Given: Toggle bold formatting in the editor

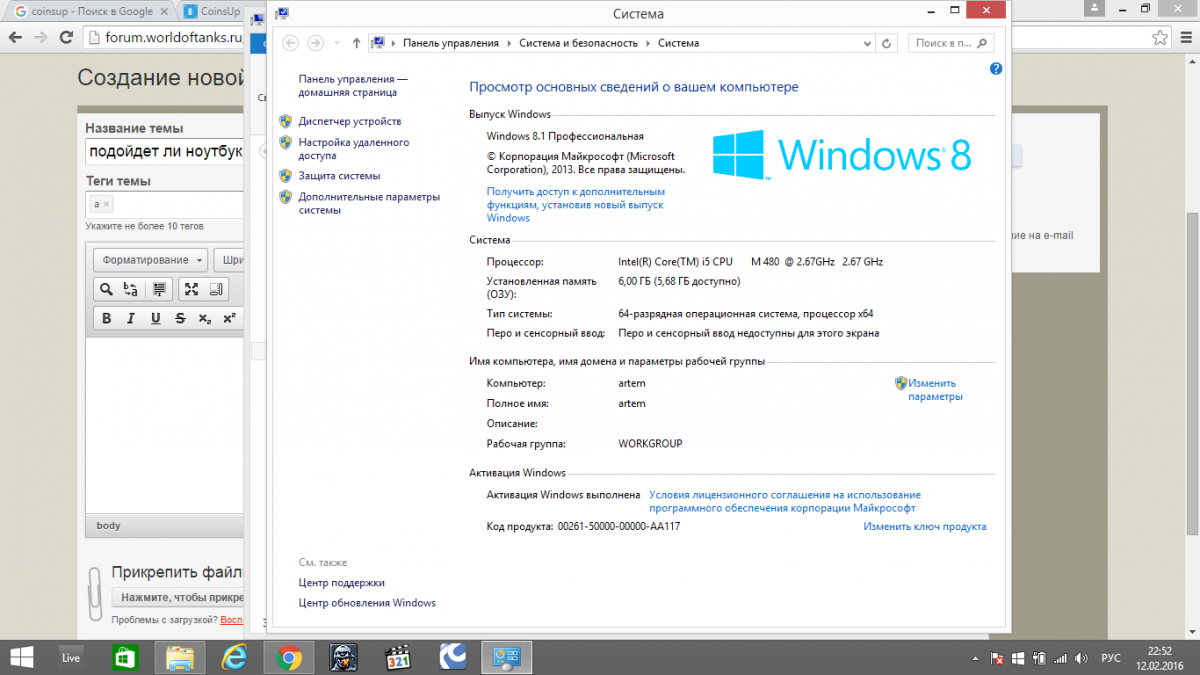Looking at the screenshot, I should 106,319.
